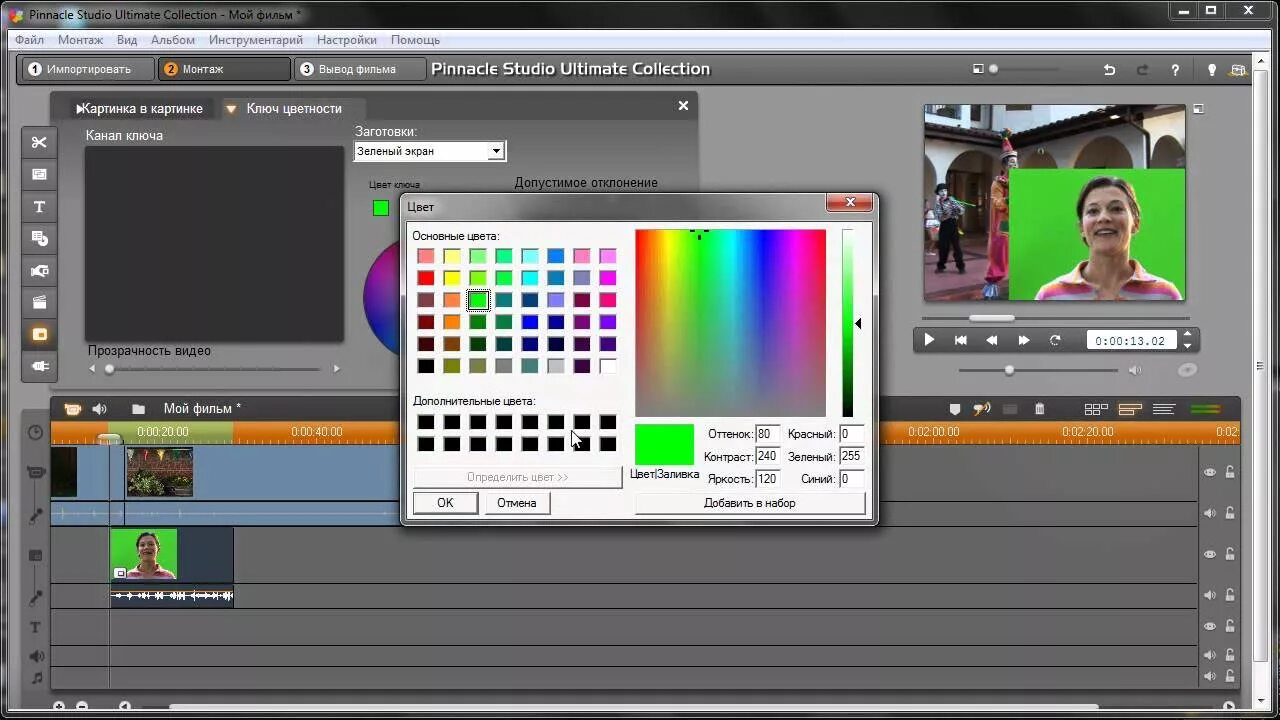Image resolution: width=1280 pixels, height=720 pixels.
Task: Expand the Картинка в картинке section triangle
Action: click(80, 109)
